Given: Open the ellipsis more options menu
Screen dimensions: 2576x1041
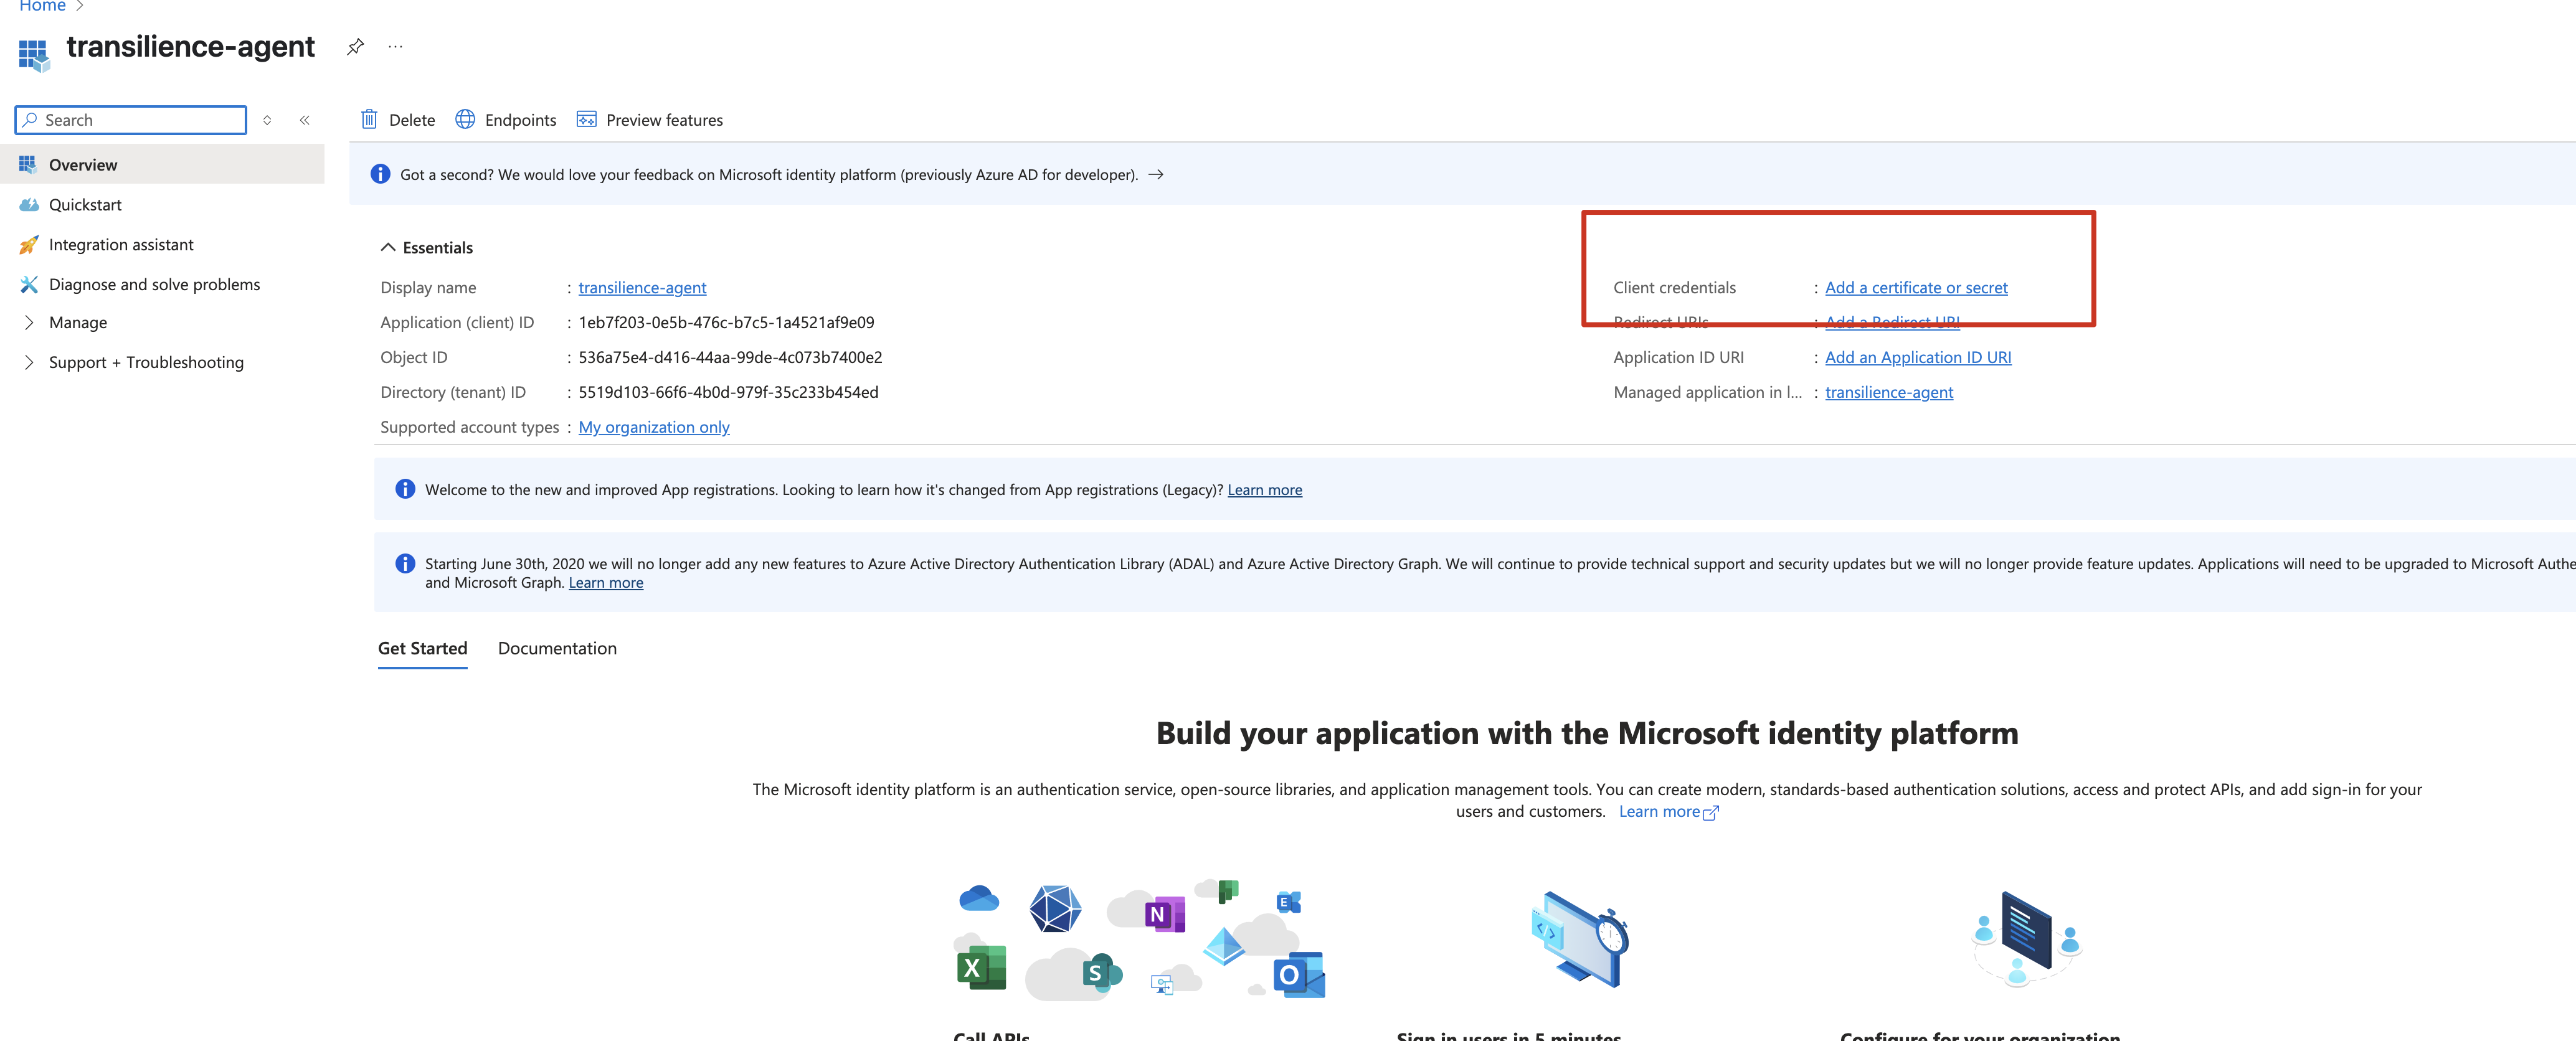Looking at the screenshot, I should 396,47.
